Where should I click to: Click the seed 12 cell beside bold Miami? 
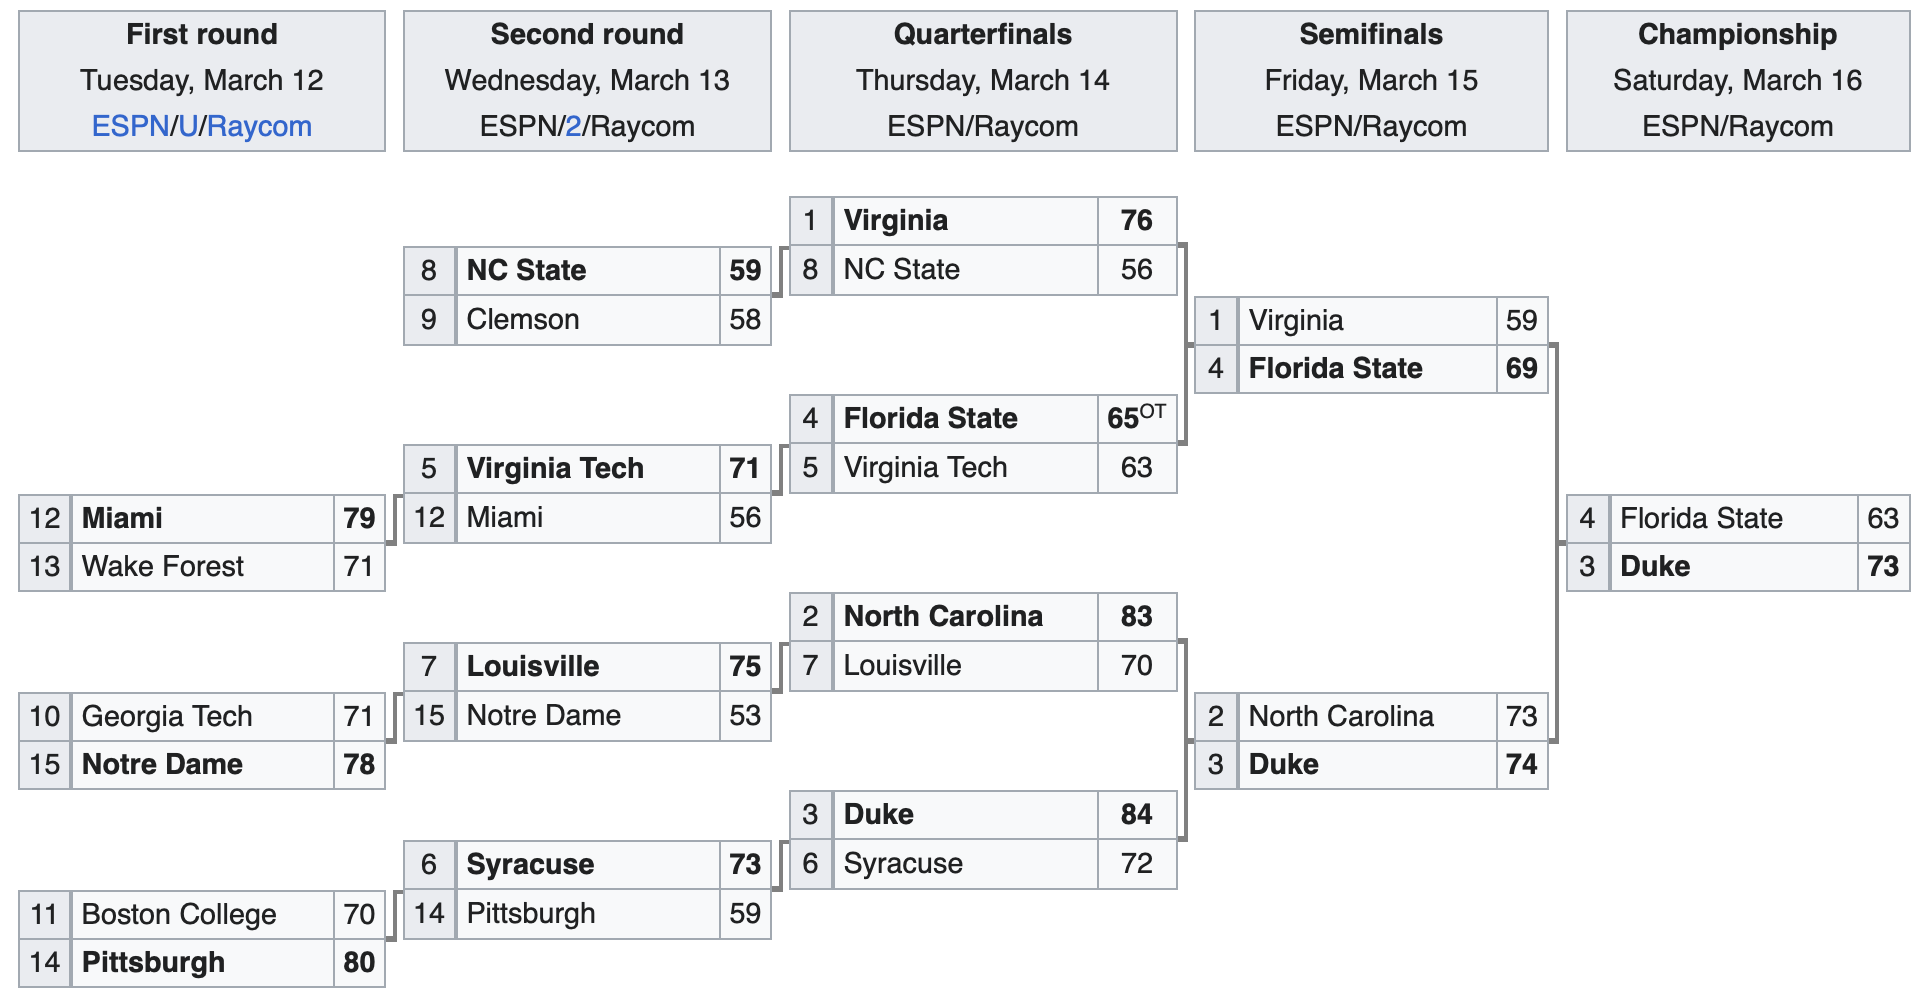tap(45, 519)
